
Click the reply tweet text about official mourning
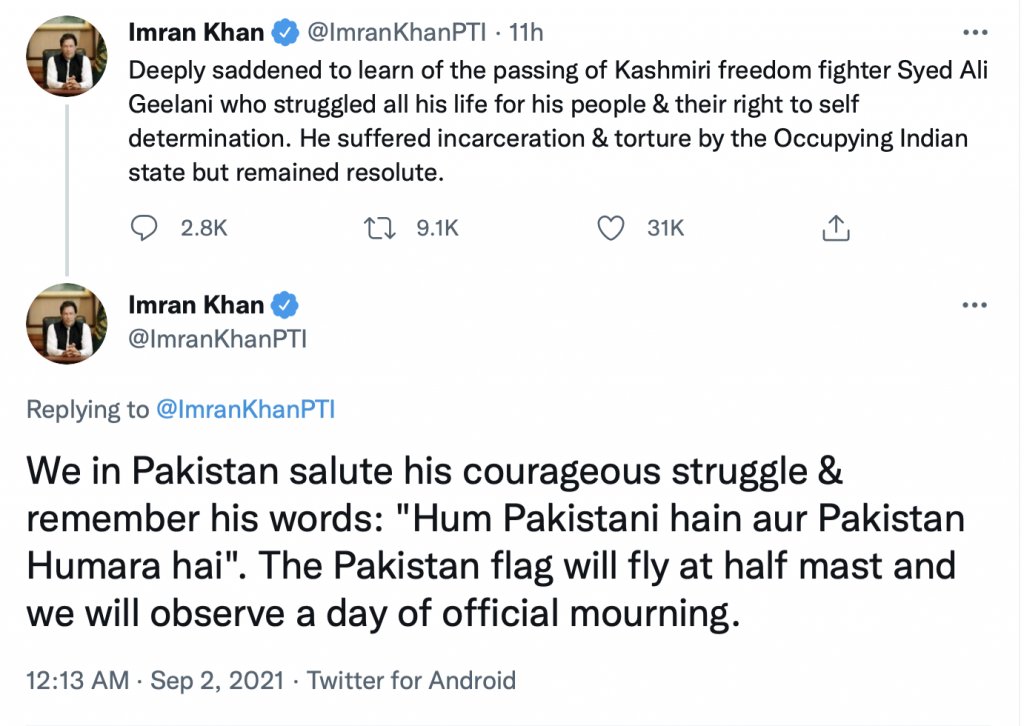pyautogui.click(x=490, y=540)
